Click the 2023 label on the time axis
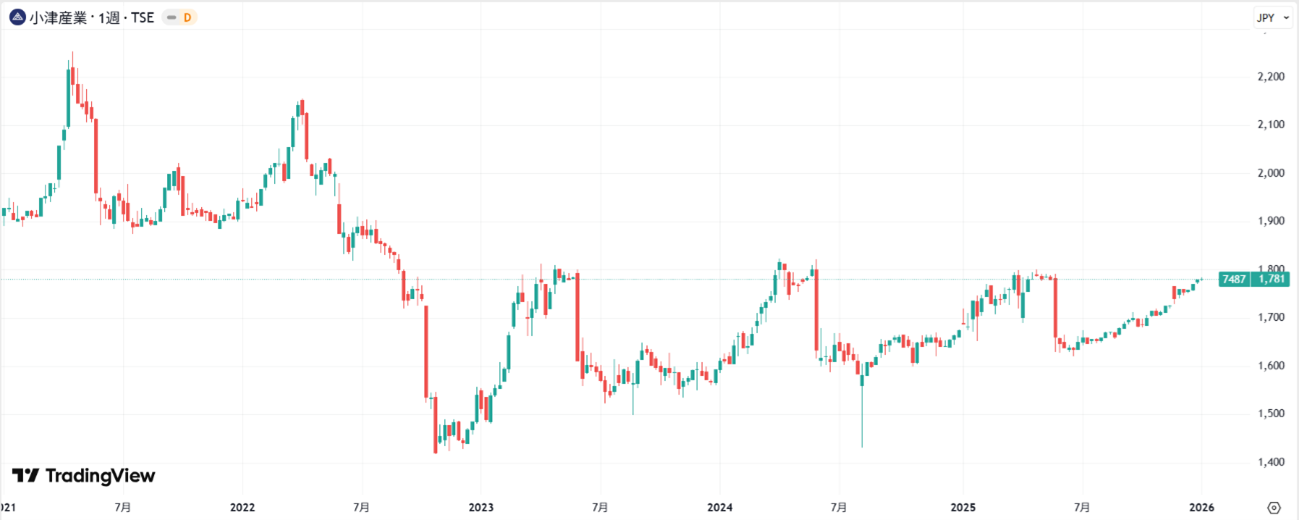The width and height of the screenshot is (1299, 520). 481,507
